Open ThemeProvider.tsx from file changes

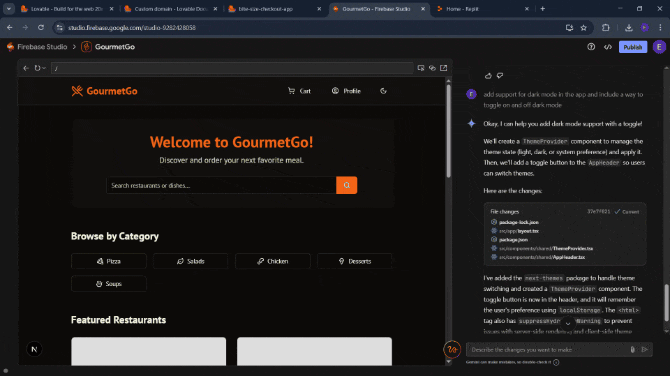[546, 248]
